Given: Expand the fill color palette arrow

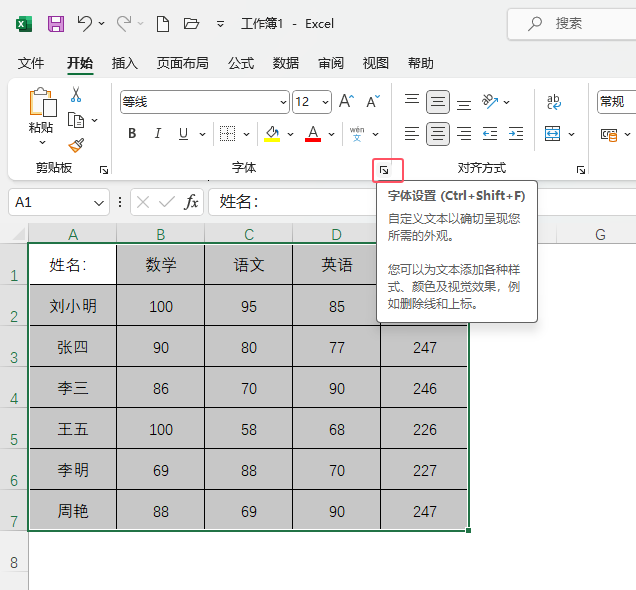Looking at the screenshot, I should tap(290, 134).
